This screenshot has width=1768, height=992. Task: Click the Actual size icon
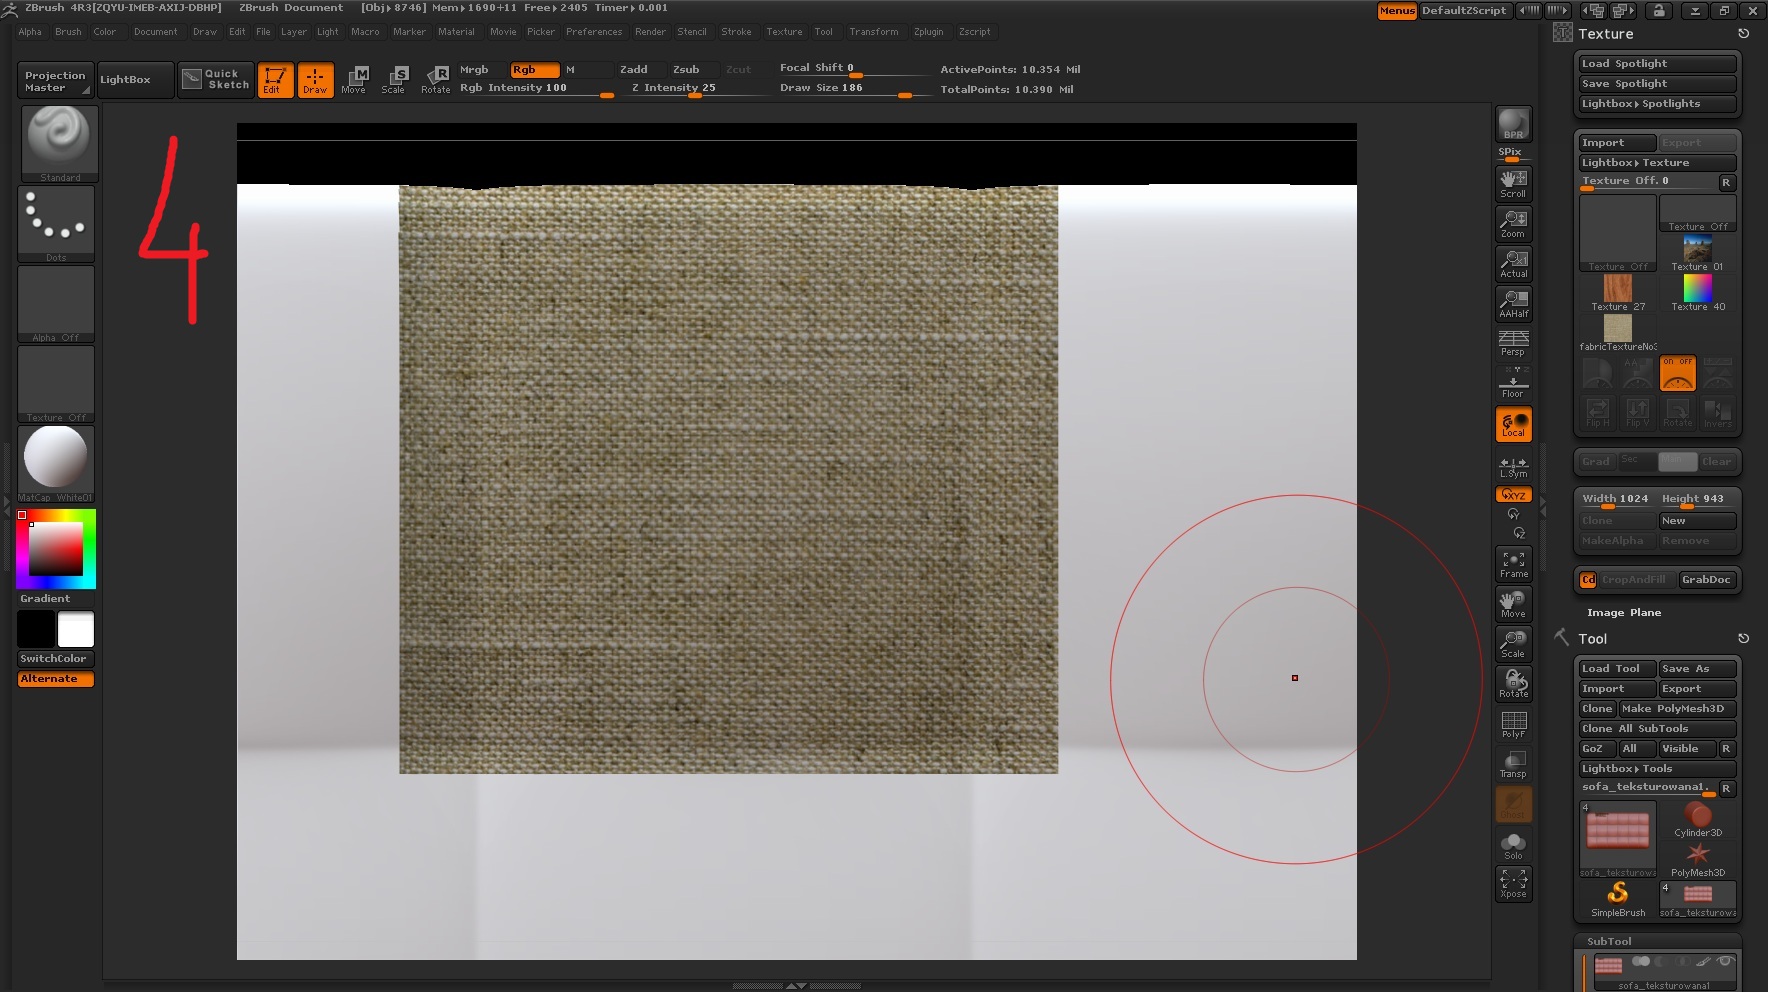pyautogui.click(x=1513, y=264)
